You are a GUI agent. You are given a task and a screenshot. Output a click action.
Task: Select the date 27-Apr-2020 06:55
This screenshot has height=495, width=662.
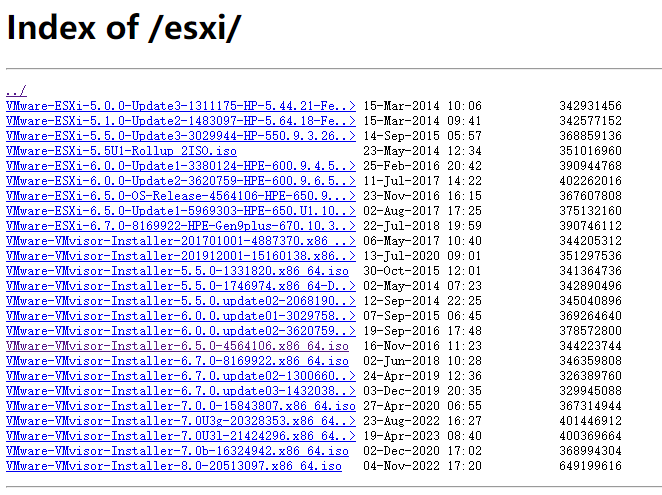click(x=422, y=406)
